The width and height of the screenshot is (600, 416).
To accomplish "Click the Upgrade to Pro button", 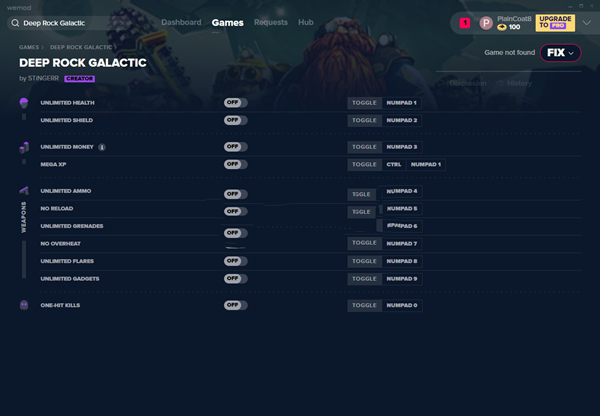I will click(555, 22).
